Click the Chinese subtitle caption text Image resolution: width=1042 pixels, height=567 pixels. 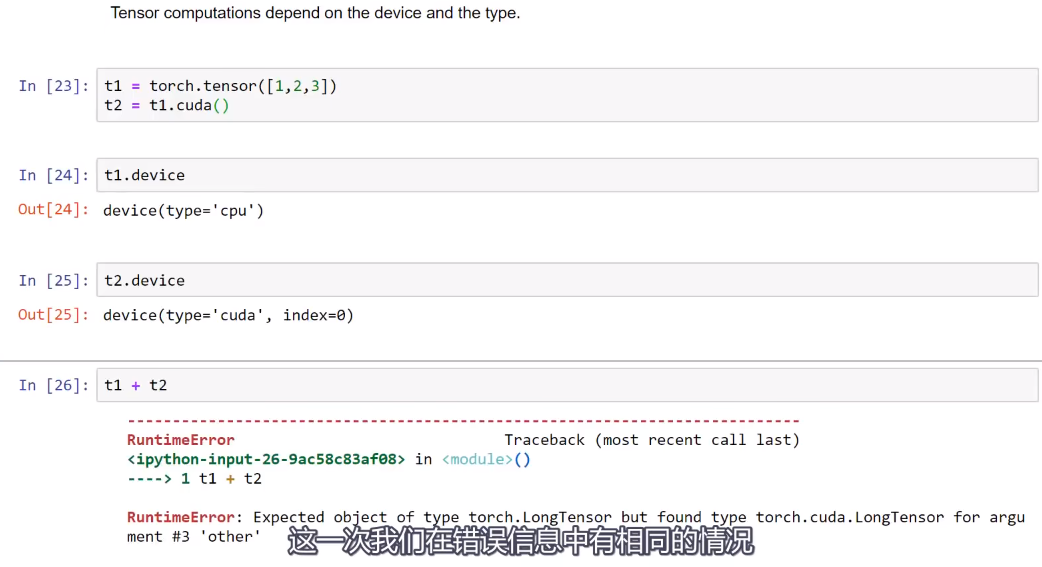521,541
